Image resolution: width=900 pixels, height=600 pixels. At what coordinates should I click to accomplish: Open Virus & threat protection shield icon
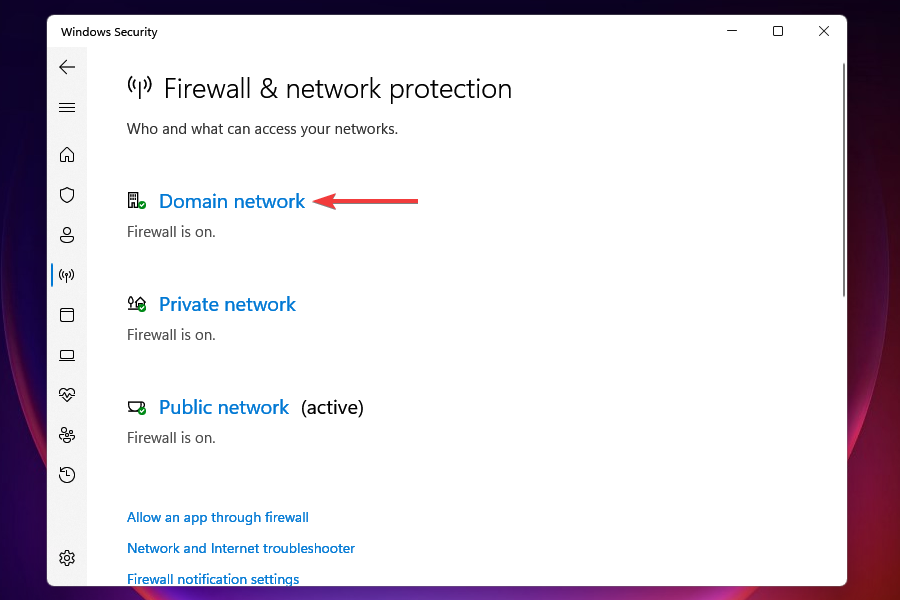point(67,195)
